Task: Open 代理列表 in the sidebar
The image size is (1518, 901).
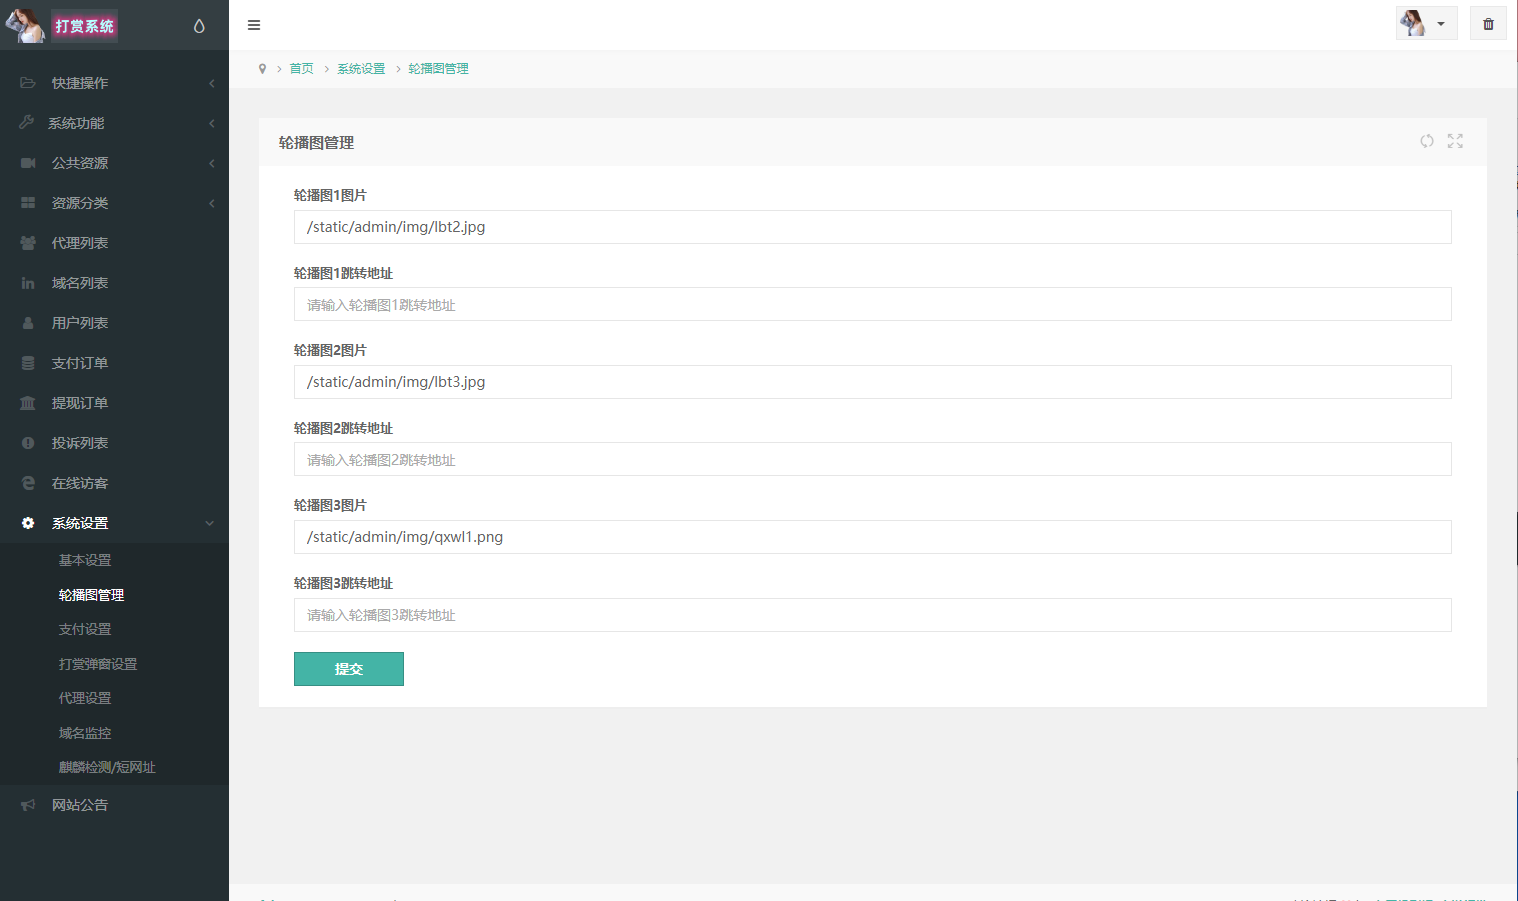Action: click(80, 243)
